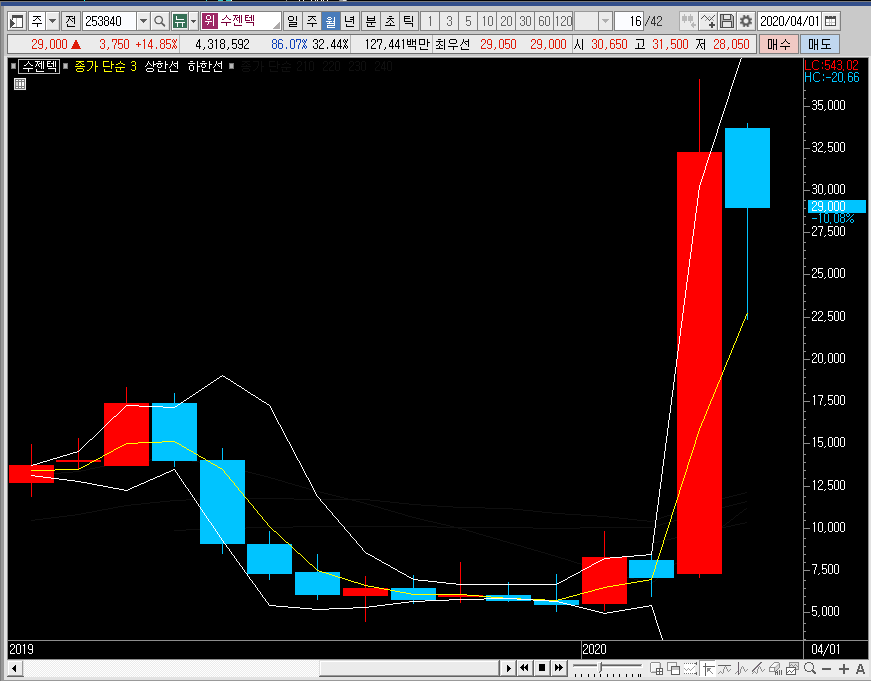Click the replay speed slider handle
This screenshot has width=871, height=681.
pyautogui.click(x=601, y=666)
